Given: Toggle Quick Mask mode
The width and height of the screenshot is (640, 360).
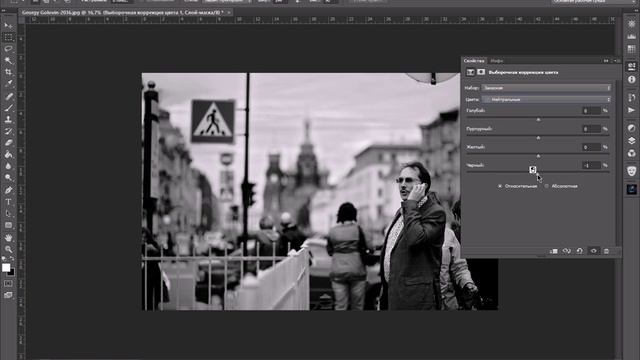Looking at the screenshot, I should (x=8, y=283).
